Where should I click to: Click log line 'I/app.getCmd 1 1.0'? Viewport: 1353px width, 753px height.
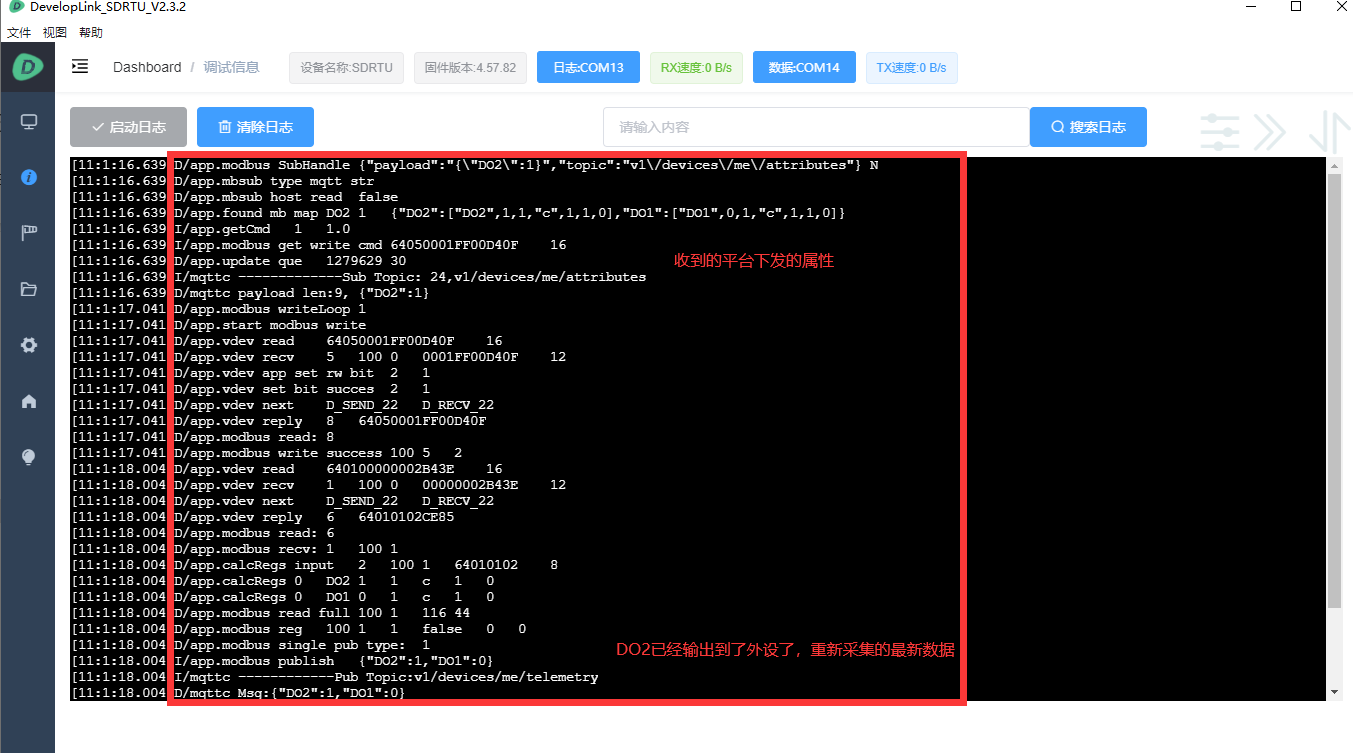pos(211,229)
